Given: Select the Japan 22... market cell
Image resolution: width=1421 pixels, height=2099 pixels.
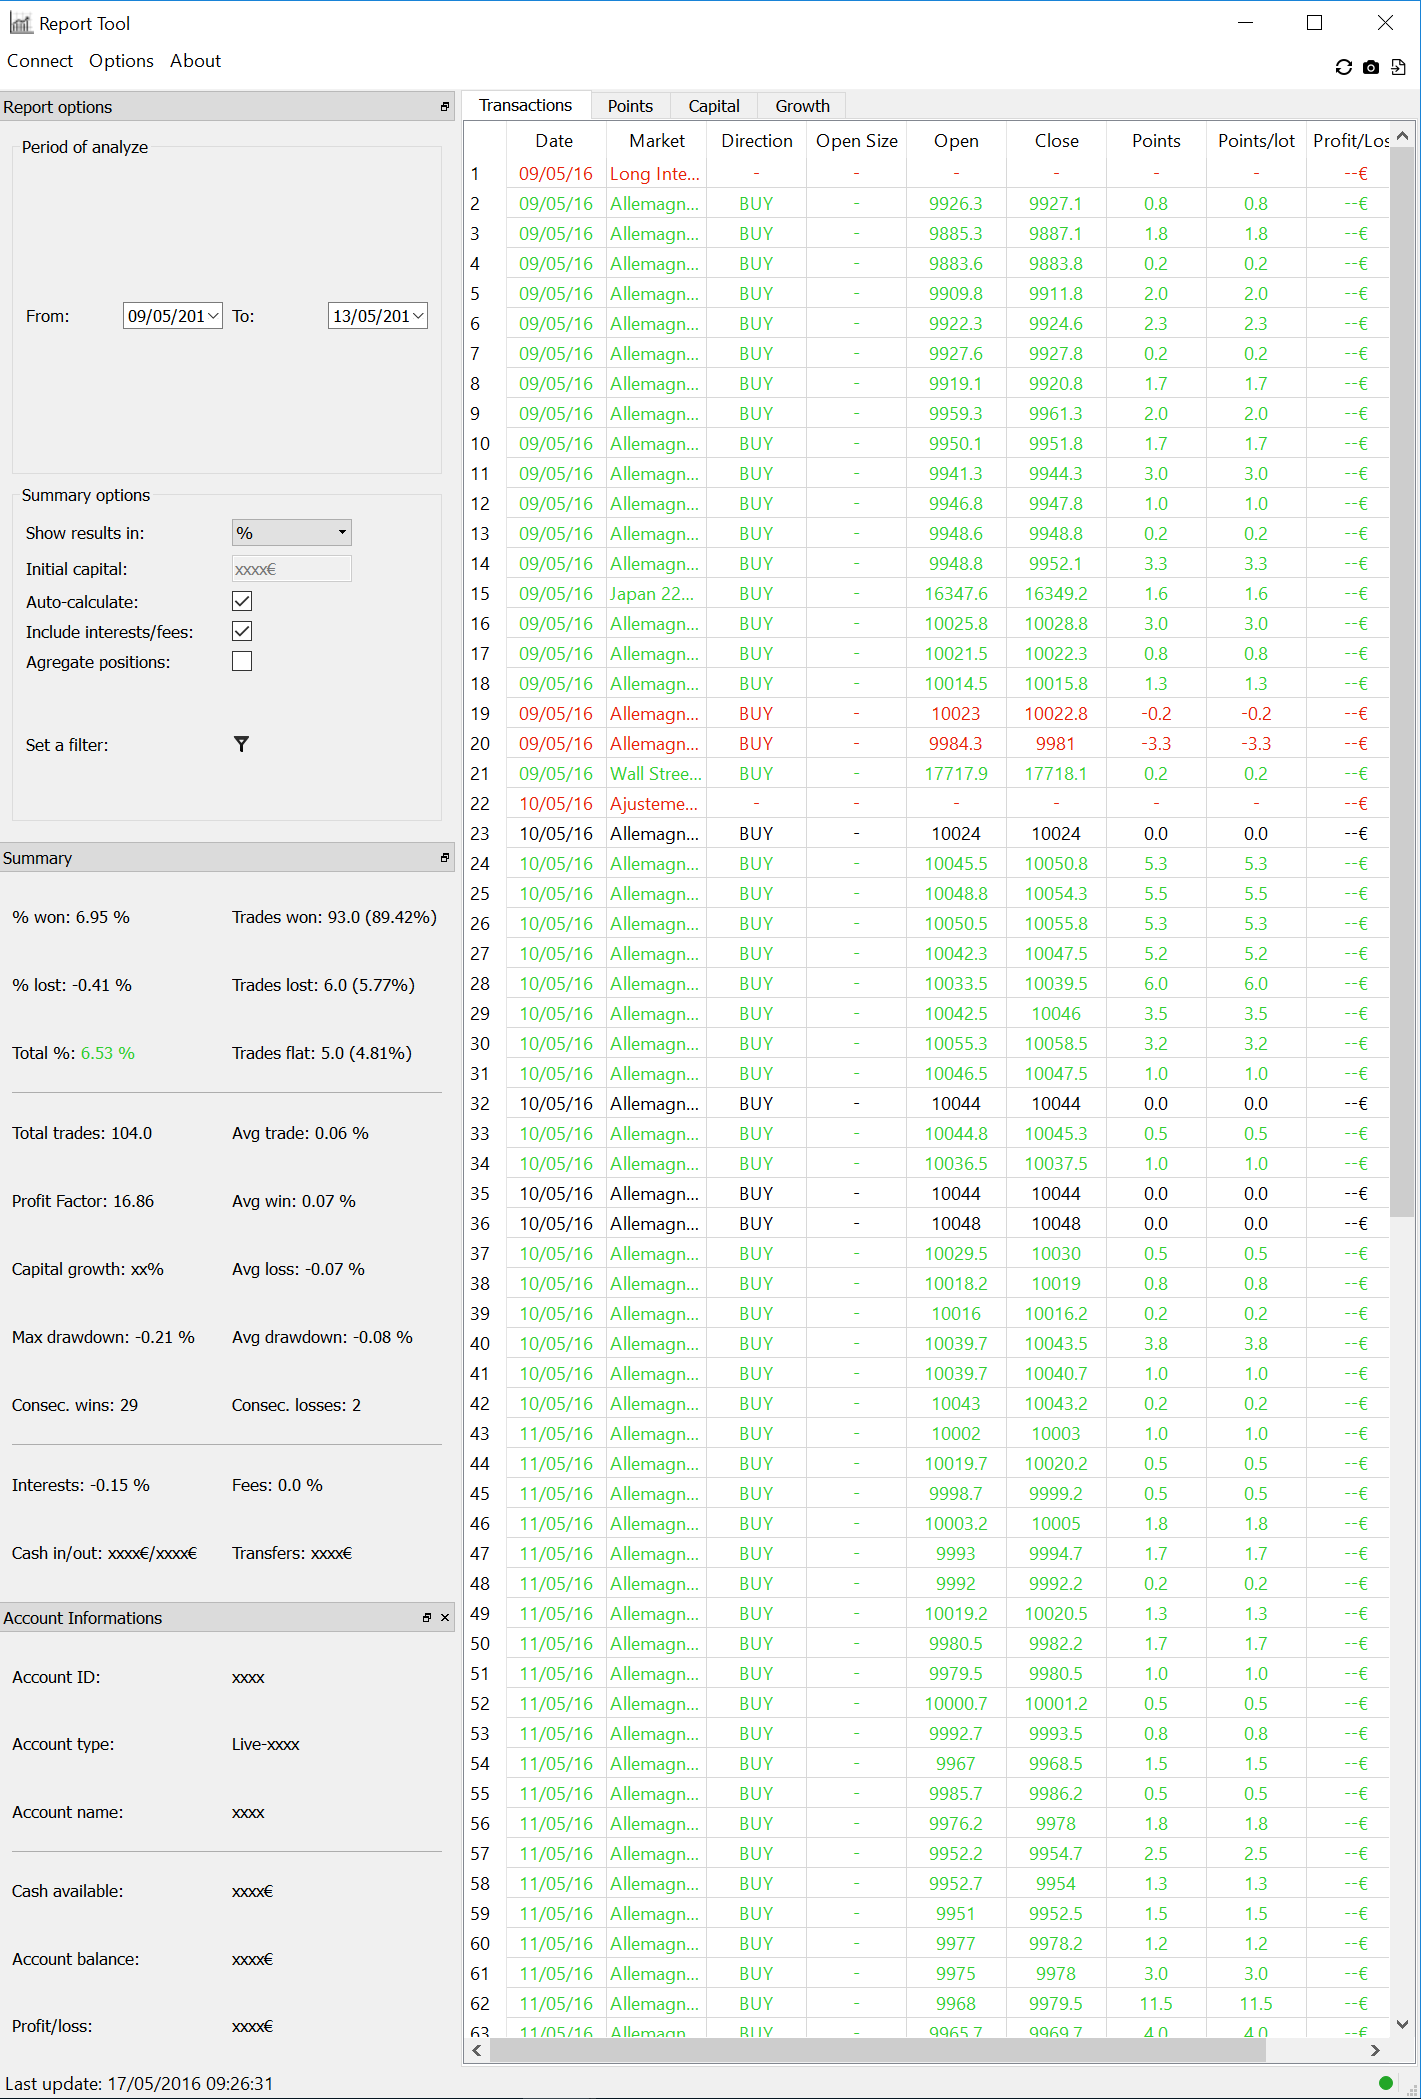Looking at the screenshot, I should click(656, 594).
